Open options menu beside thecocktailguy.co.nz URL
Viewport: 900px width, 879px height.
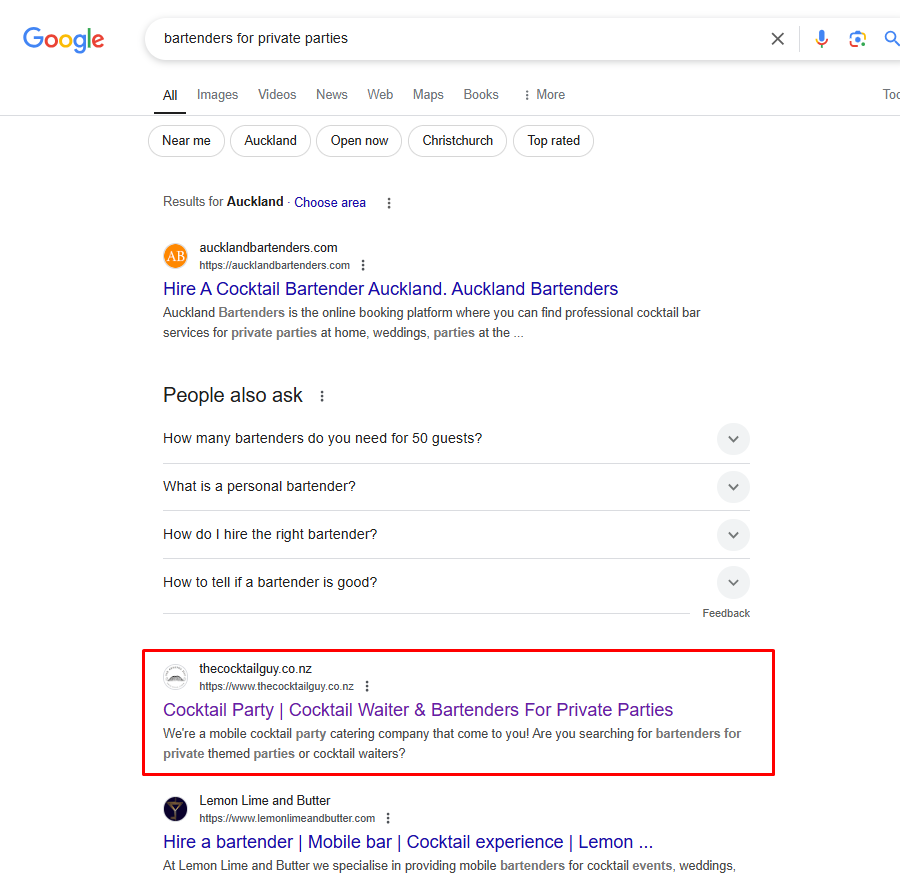point(367,686)
